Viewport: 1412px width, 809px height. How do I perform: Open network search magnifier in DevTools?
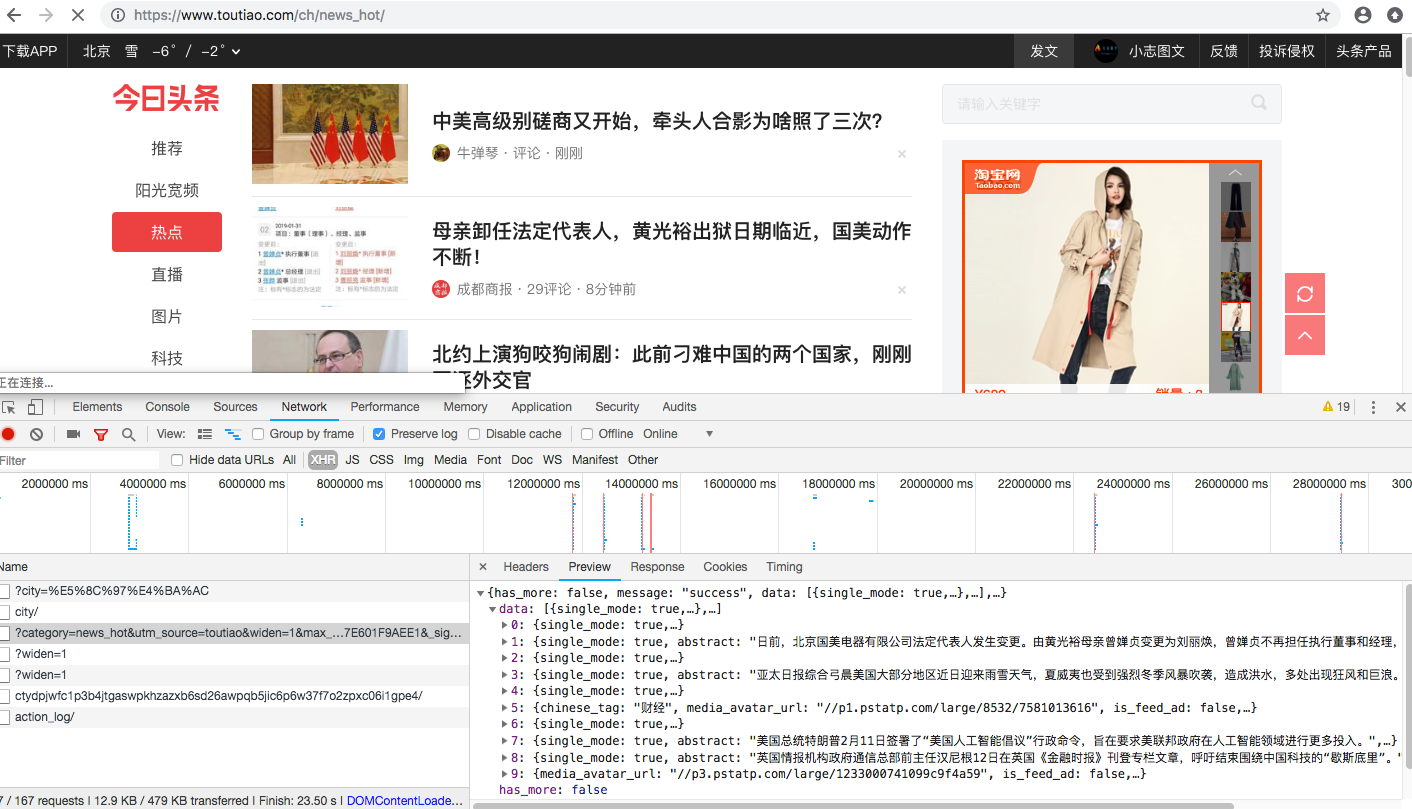(x=128, y=434)
